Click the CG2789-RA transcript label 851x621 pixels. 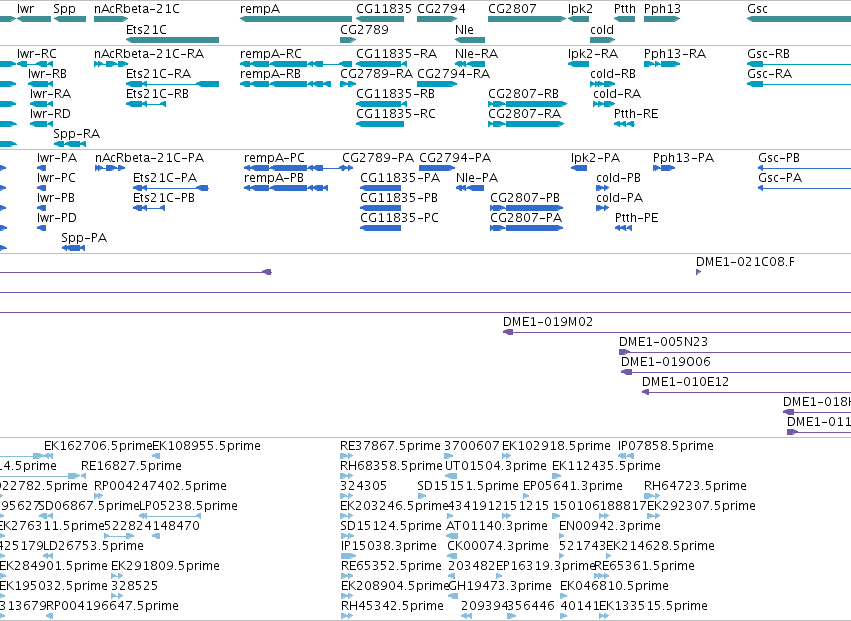[376, 74]
